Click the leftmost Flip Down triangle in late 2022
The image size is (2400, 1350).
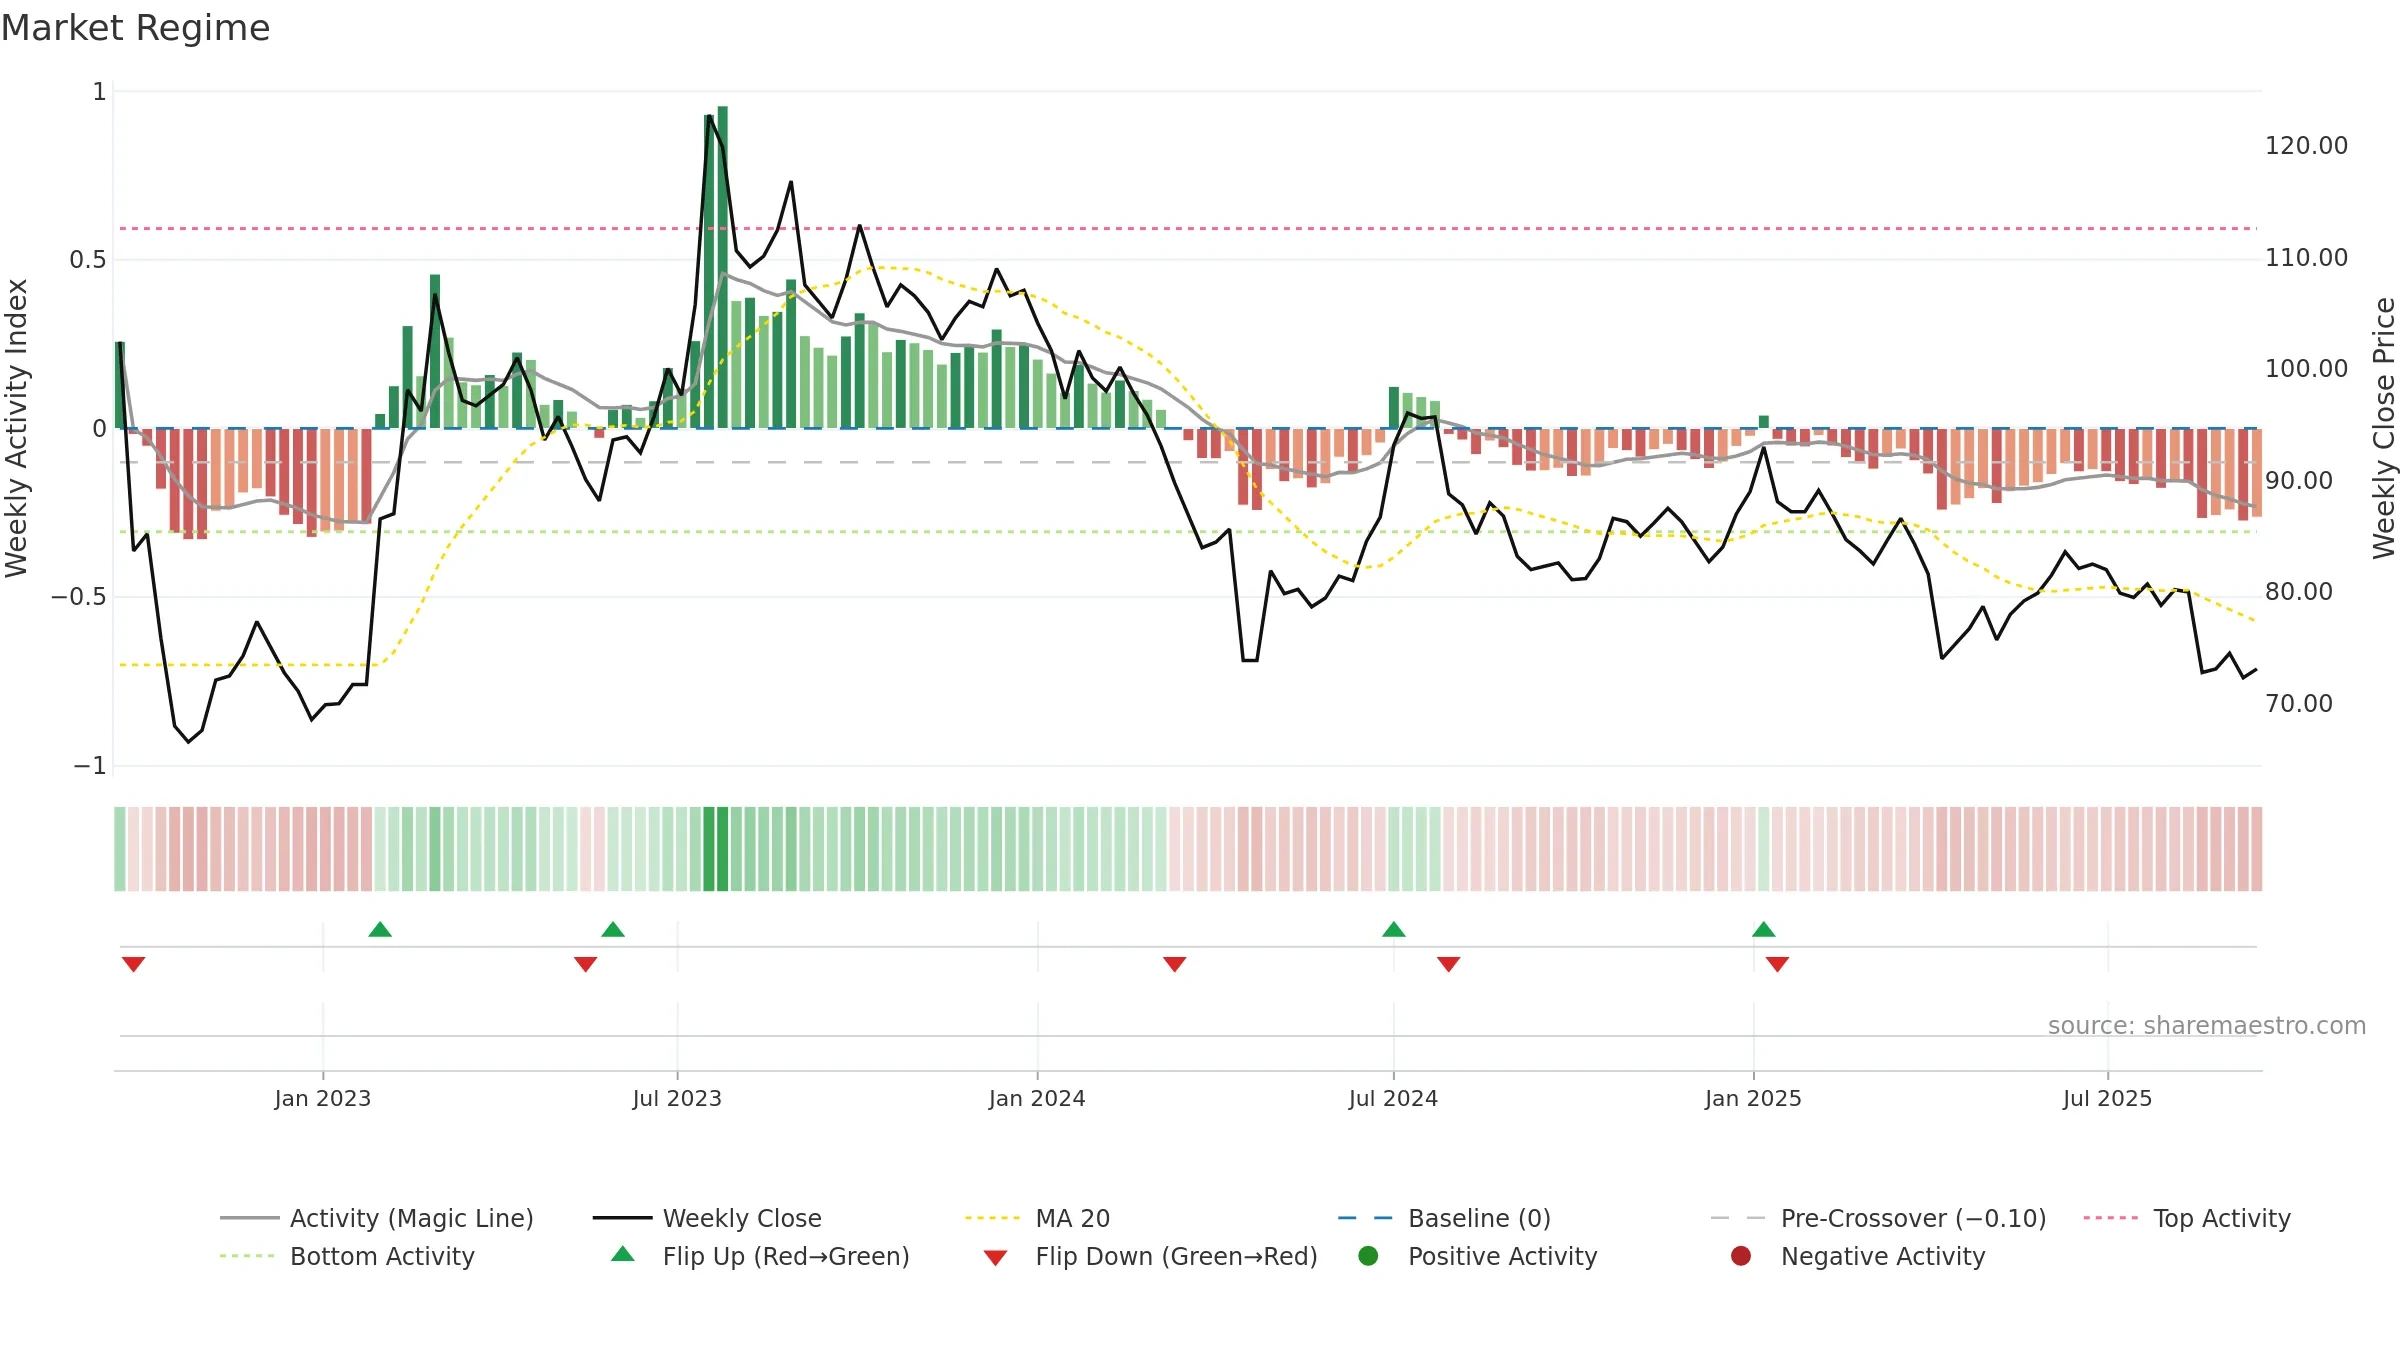click(134, 964)
